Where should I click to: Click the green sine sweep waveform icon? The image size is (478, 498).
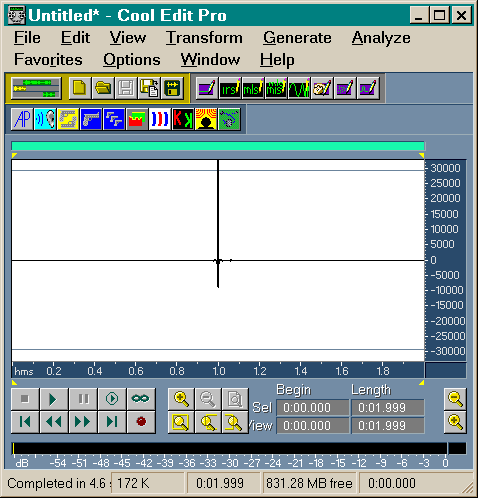299,88
